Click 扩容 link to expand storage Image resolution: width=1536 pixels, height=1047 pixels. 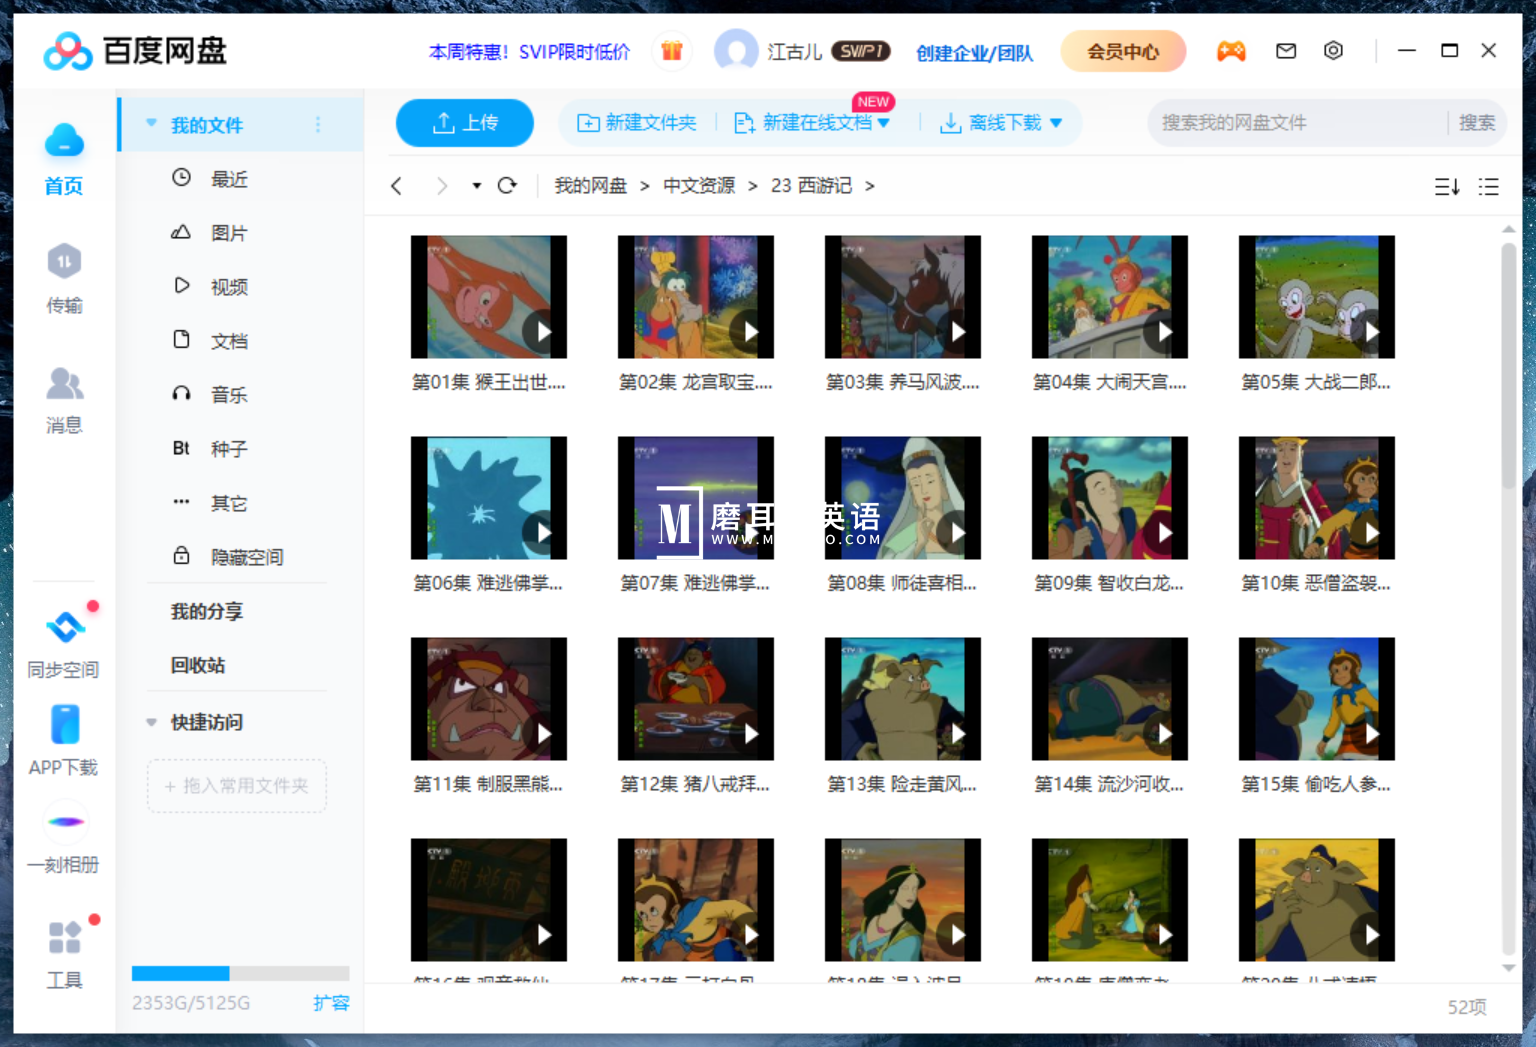pos(331,1003)
